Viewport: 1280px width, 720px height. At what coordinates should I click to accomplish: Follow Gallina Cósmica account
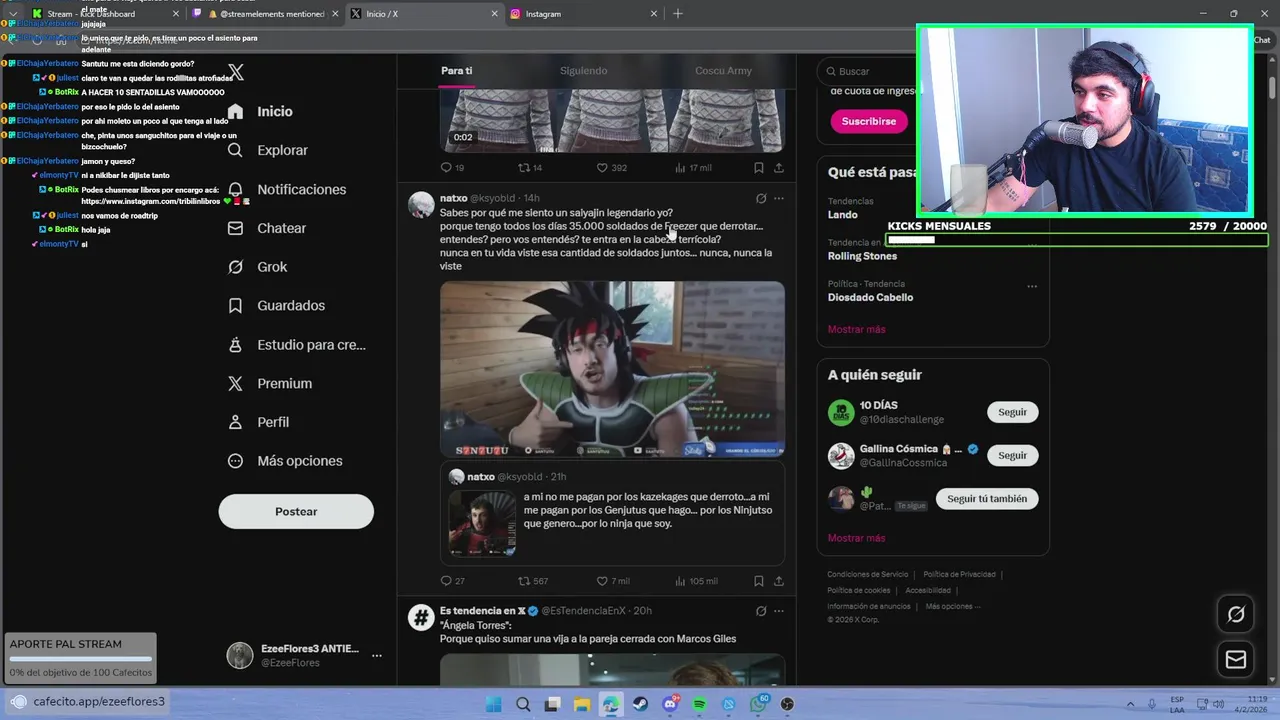pyautogui.click(x=1012, y=455)
